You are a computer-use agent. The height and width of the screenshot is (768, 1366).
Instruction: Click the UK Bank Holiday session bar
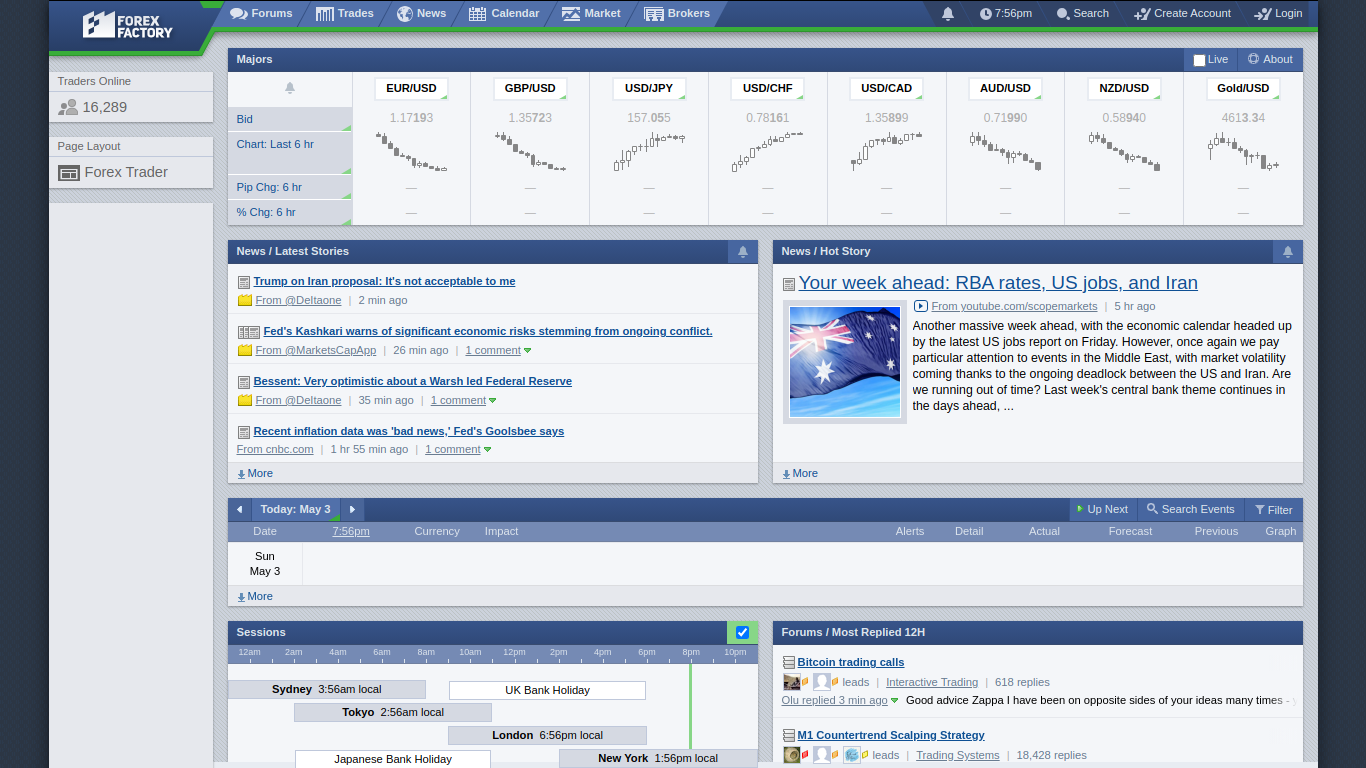547,690
